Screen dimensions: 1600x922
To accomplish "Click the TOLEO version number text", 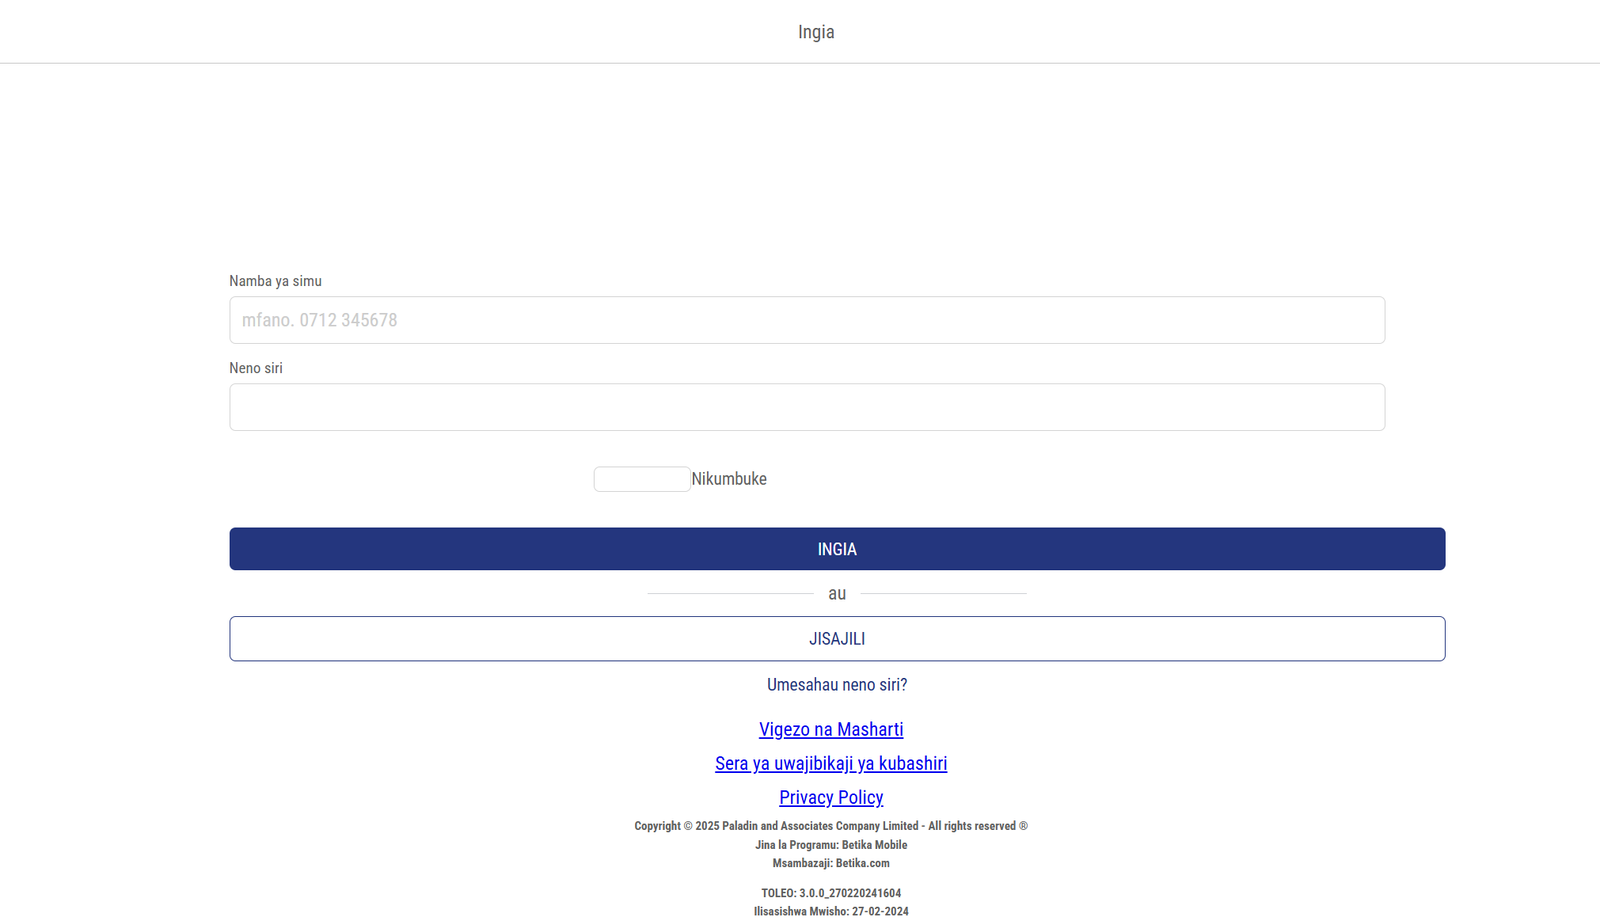I will click(x=831, y=893).
